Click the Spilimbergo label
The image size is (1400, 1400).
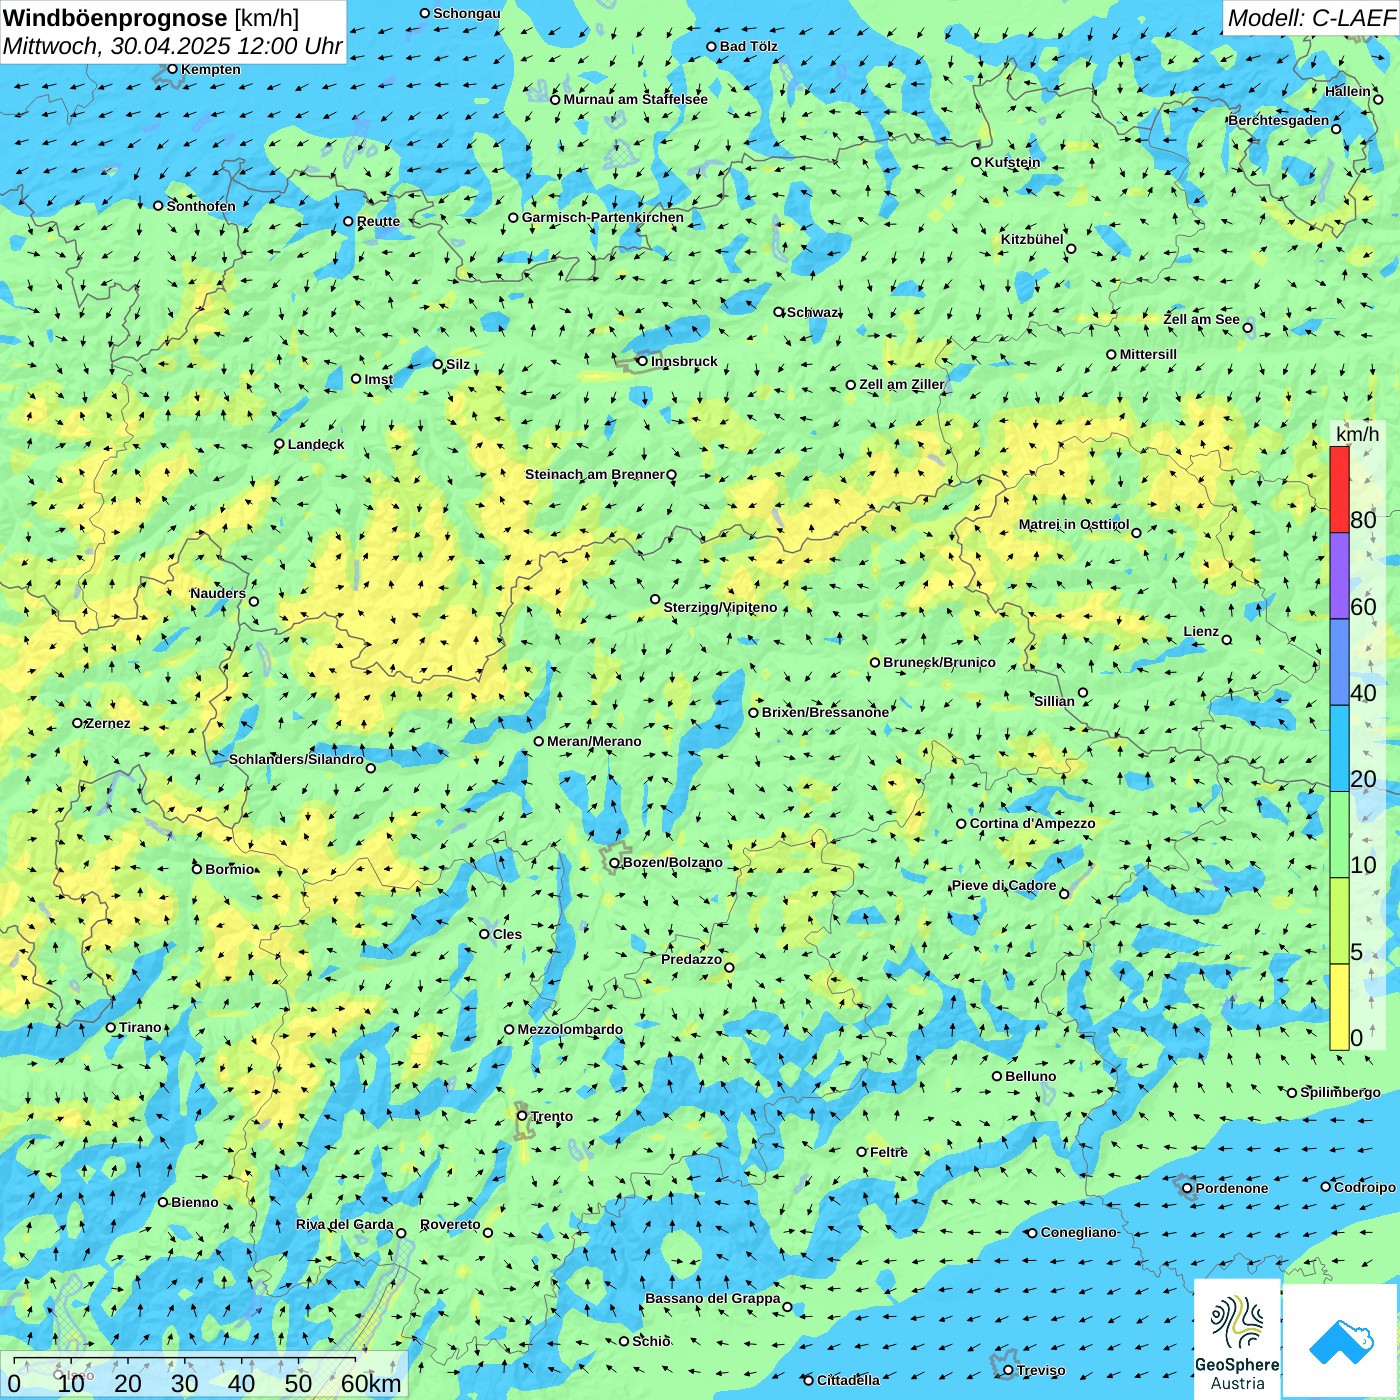pos(1340,1092)
